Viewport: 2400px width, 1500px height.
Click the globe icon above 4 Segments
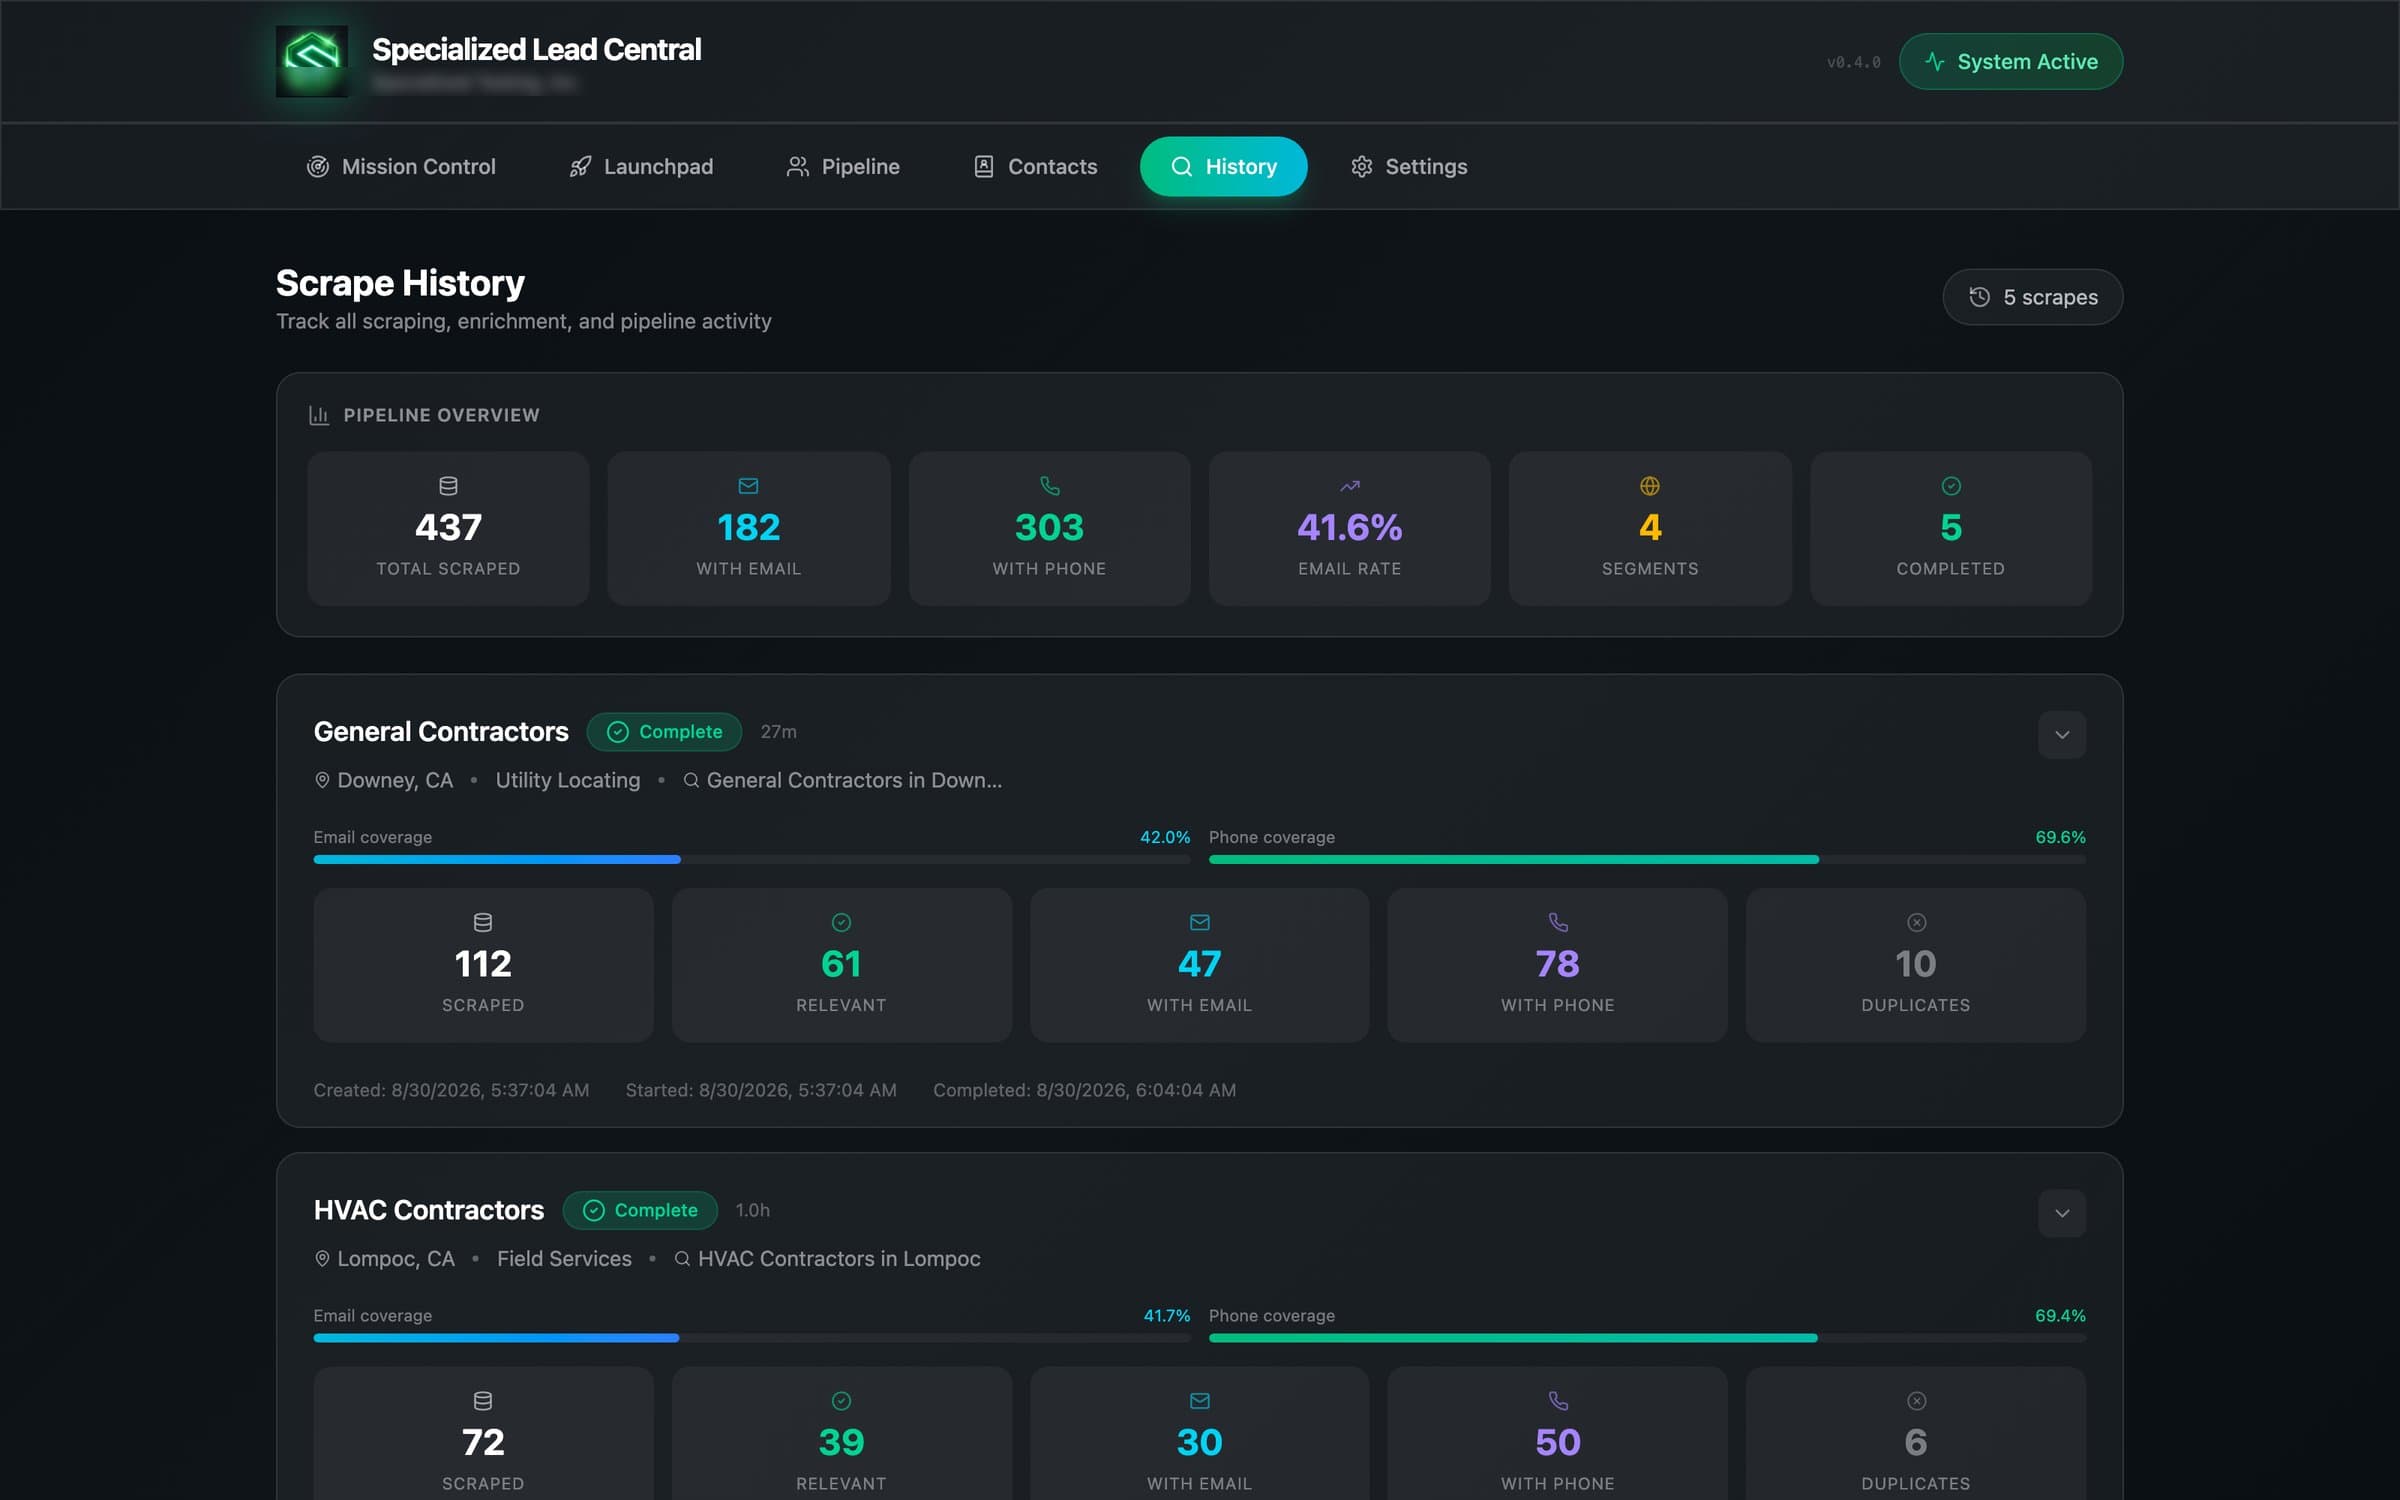(1650, 486)
